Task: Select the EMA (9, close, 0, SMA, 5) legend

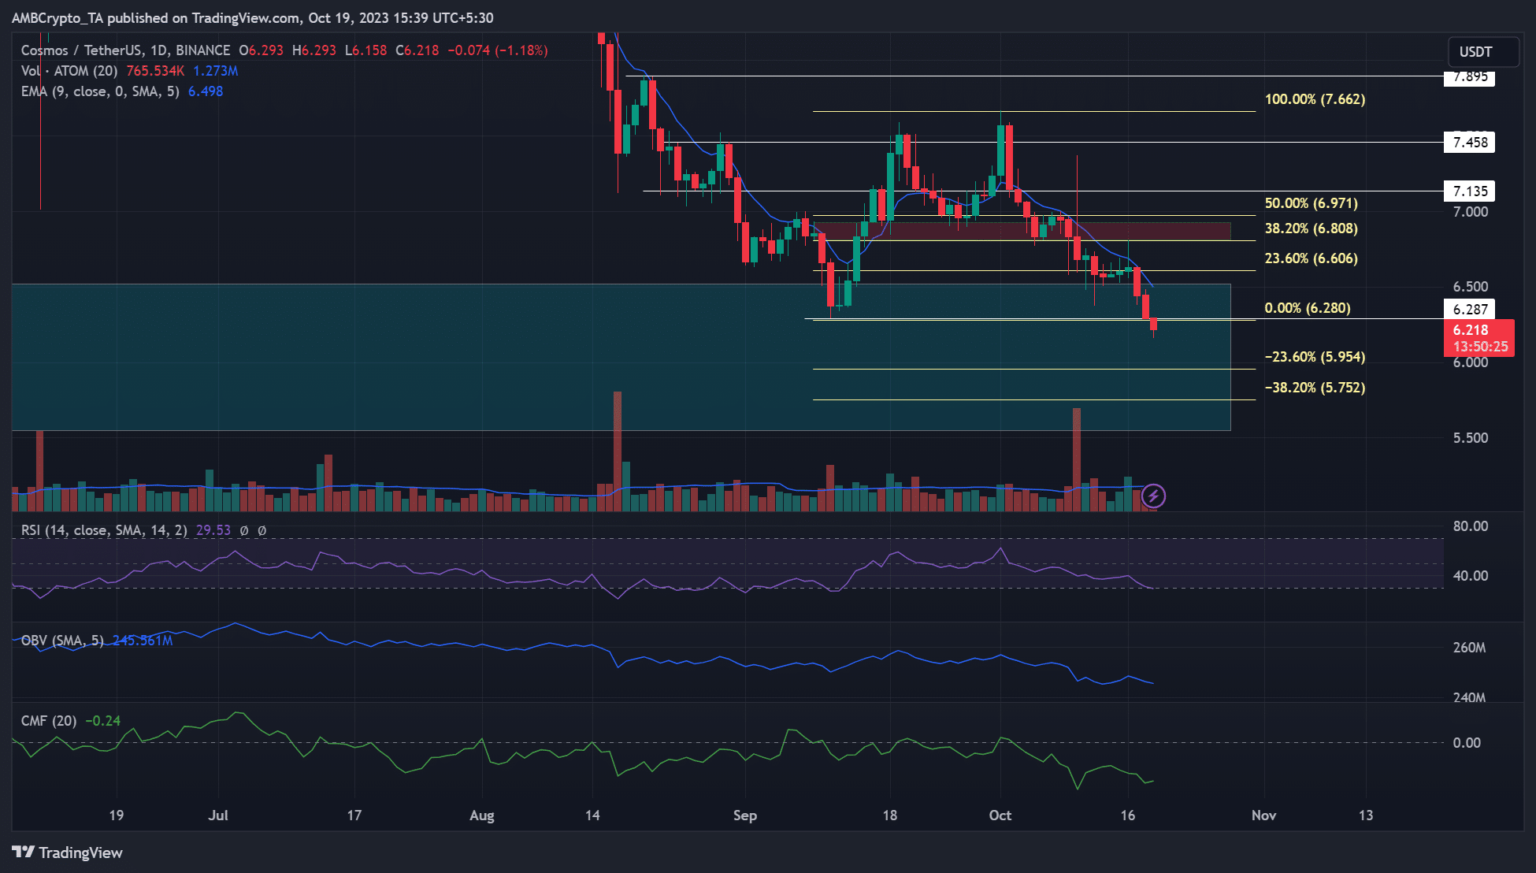Action: pos(100,91)
